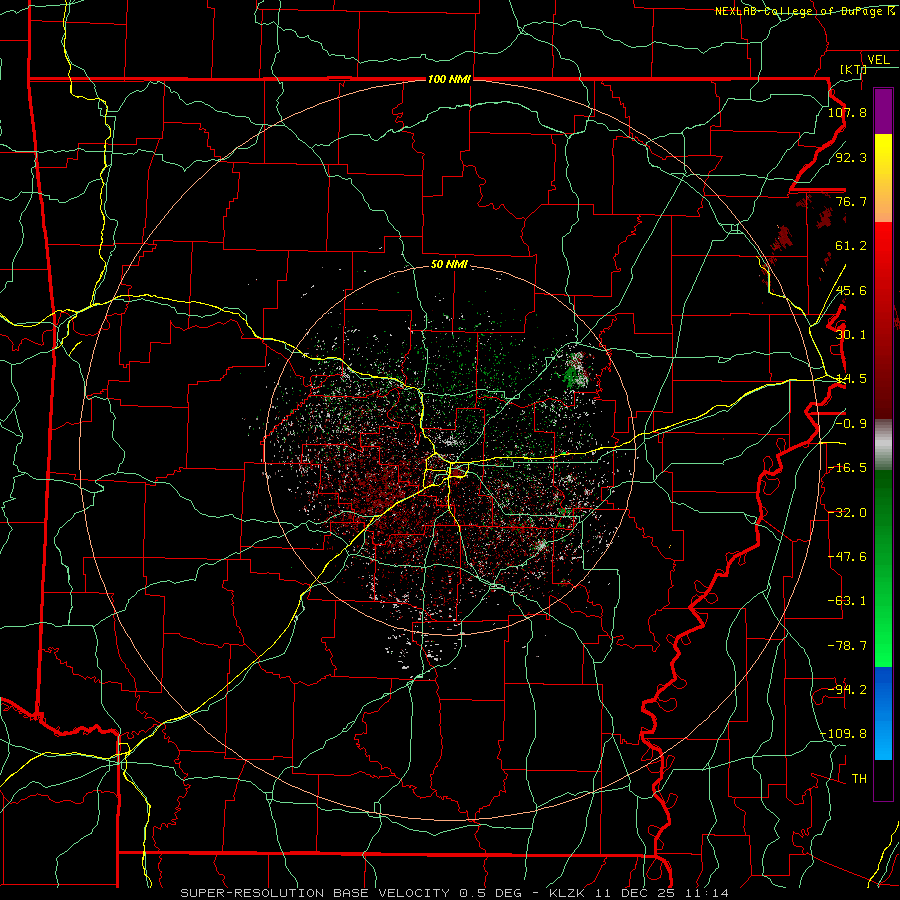The image size is (900, 900).
Task: Click the blue segment of velocity color bar
Action: tap(883, 712)
